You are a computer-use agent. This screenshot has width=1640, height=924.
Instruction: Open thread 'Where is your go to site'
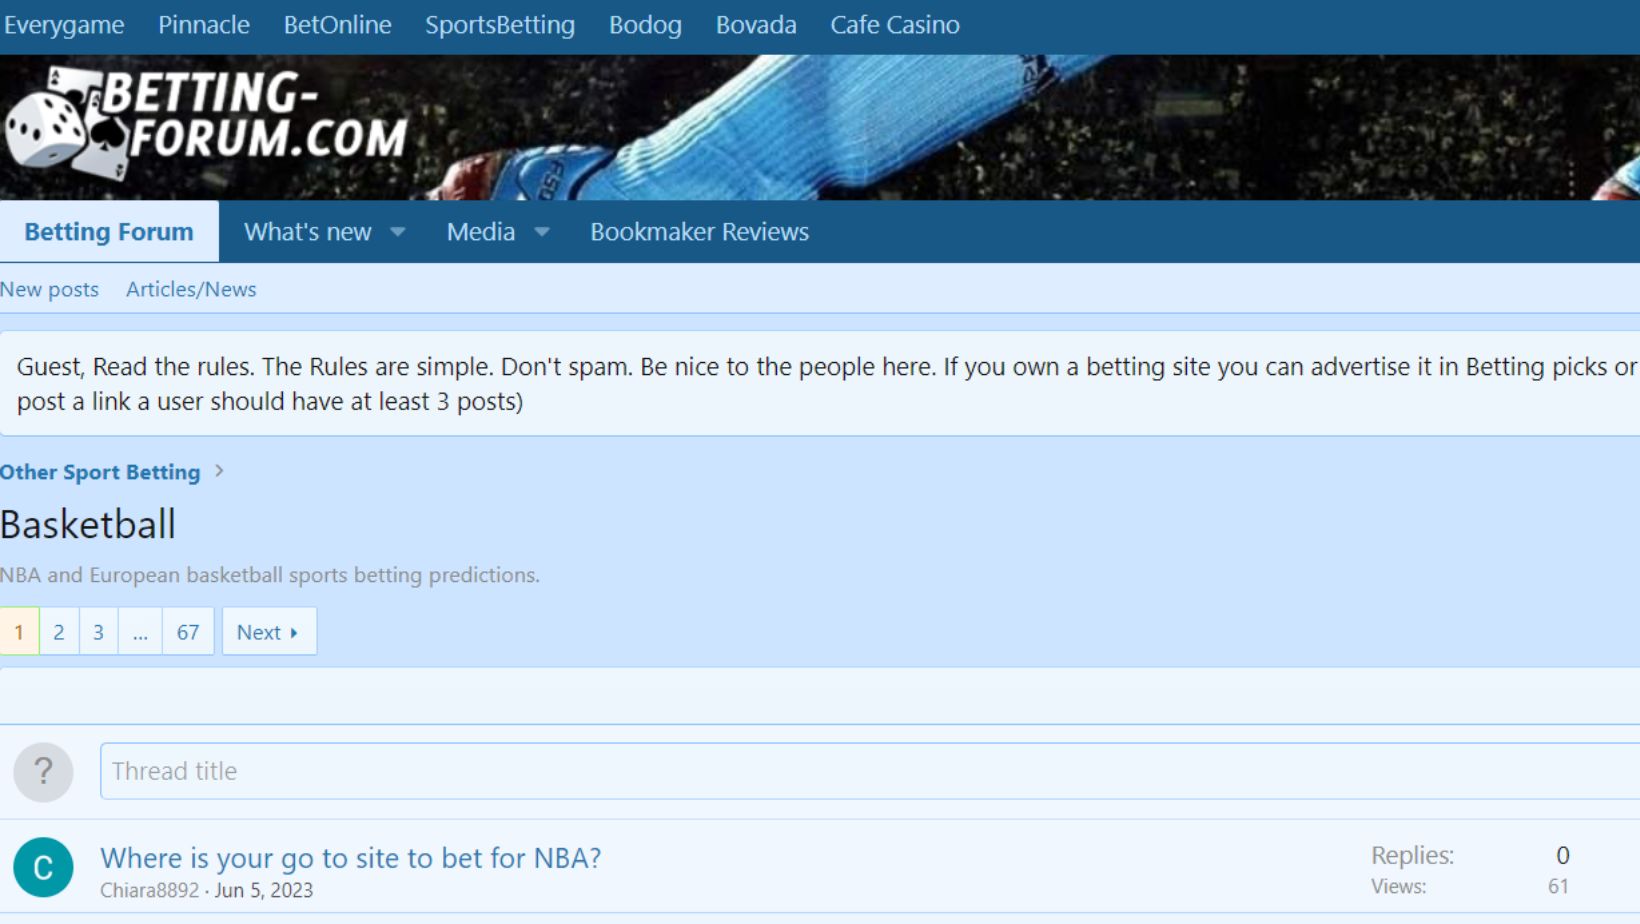click(350, 858)
